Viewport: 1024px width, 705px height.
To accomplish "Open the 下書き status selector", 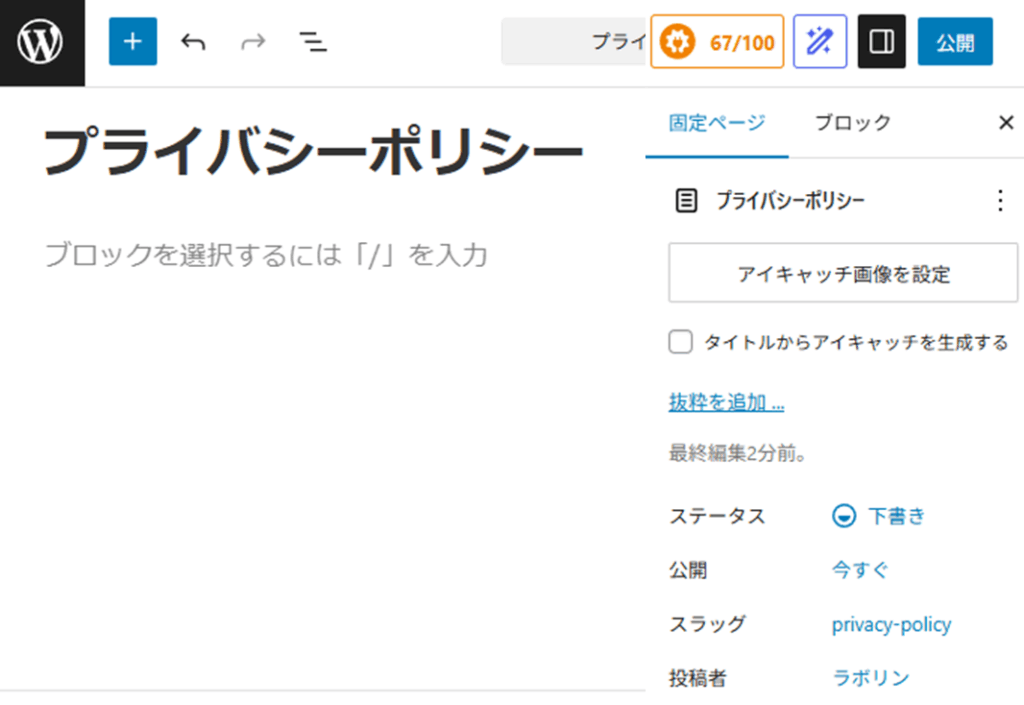I will tap(890, 516).
